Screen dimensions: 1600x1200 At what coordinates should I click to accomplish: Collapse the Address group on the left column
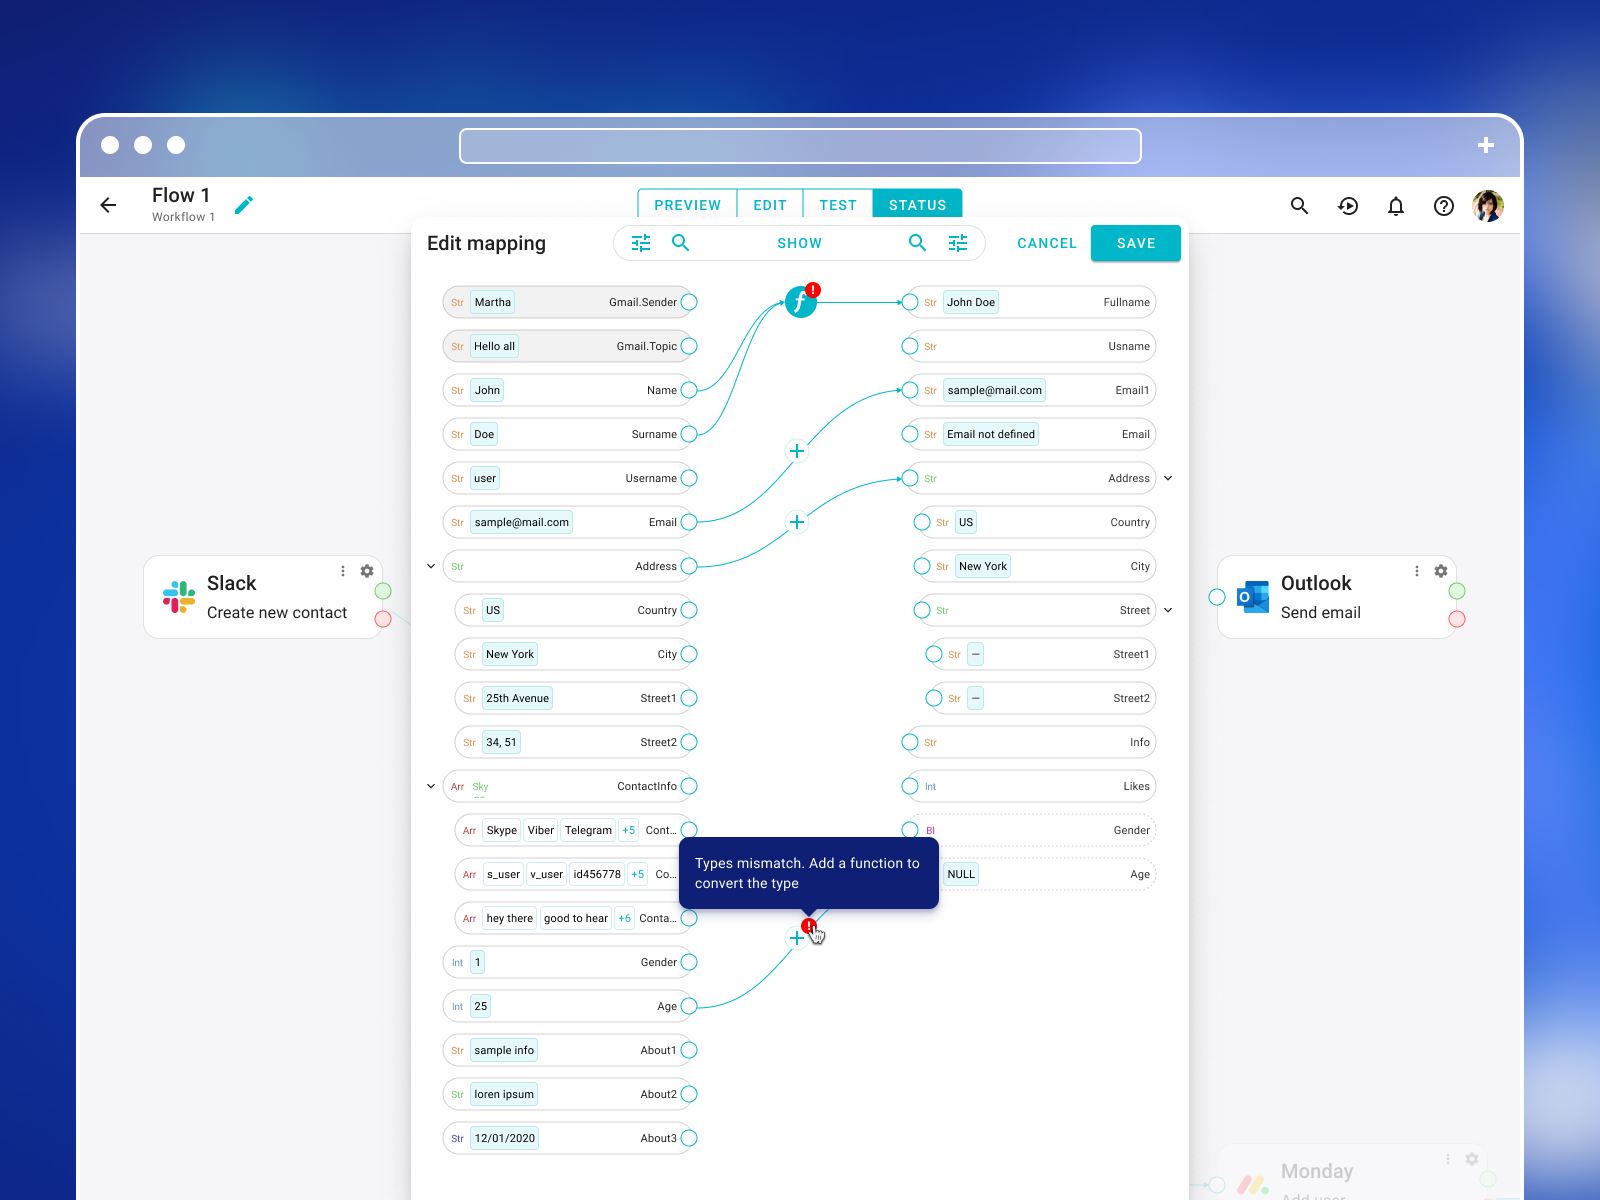click(430, 566)
